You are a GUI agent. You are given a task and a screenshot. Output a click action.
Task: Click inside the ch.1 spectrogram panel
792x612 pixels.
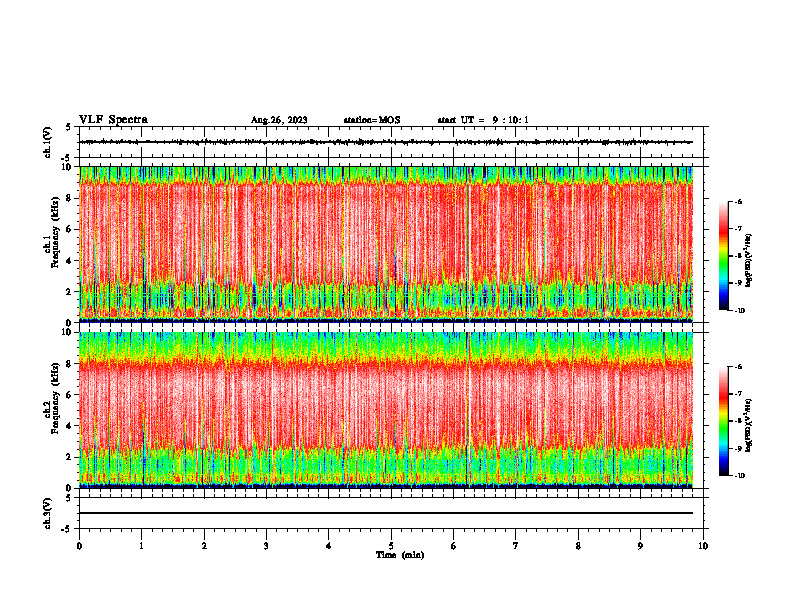point(386,244)
